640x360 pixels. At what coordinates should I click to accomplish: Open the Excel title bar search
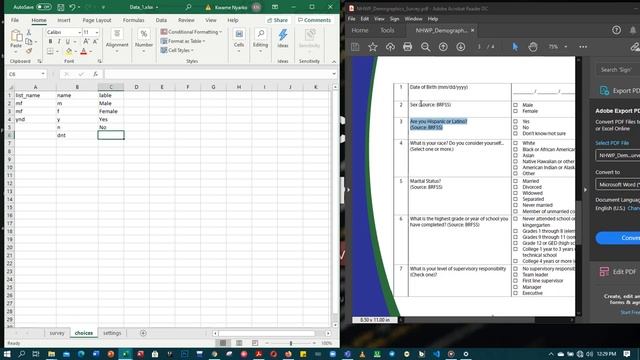pyautogui.click(x=188, y=7)
